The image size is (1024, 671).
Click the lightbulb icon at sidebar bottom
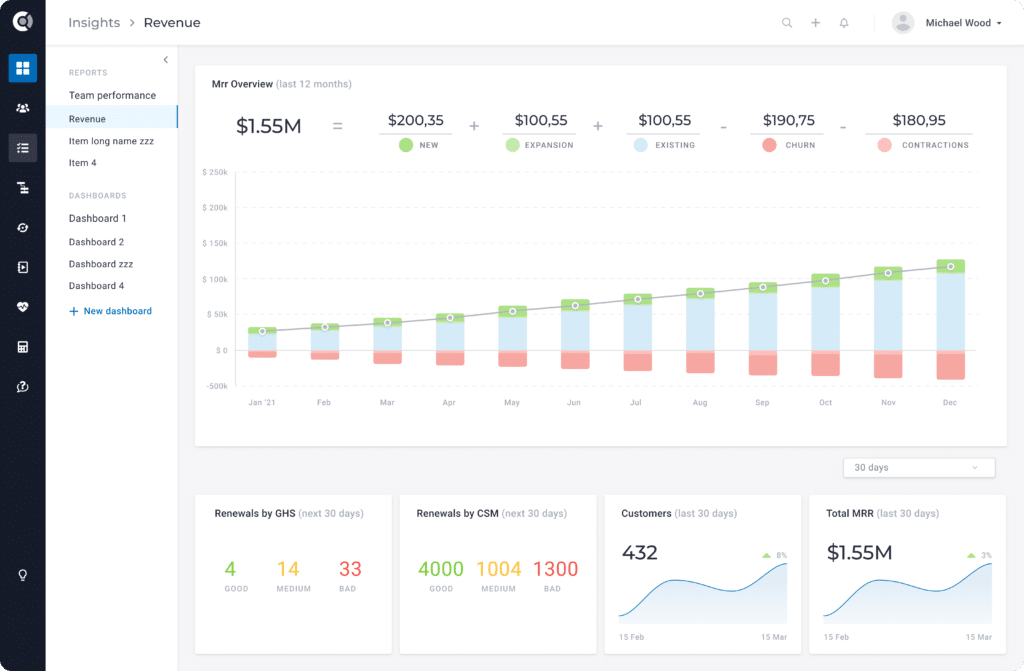point(22,575)
